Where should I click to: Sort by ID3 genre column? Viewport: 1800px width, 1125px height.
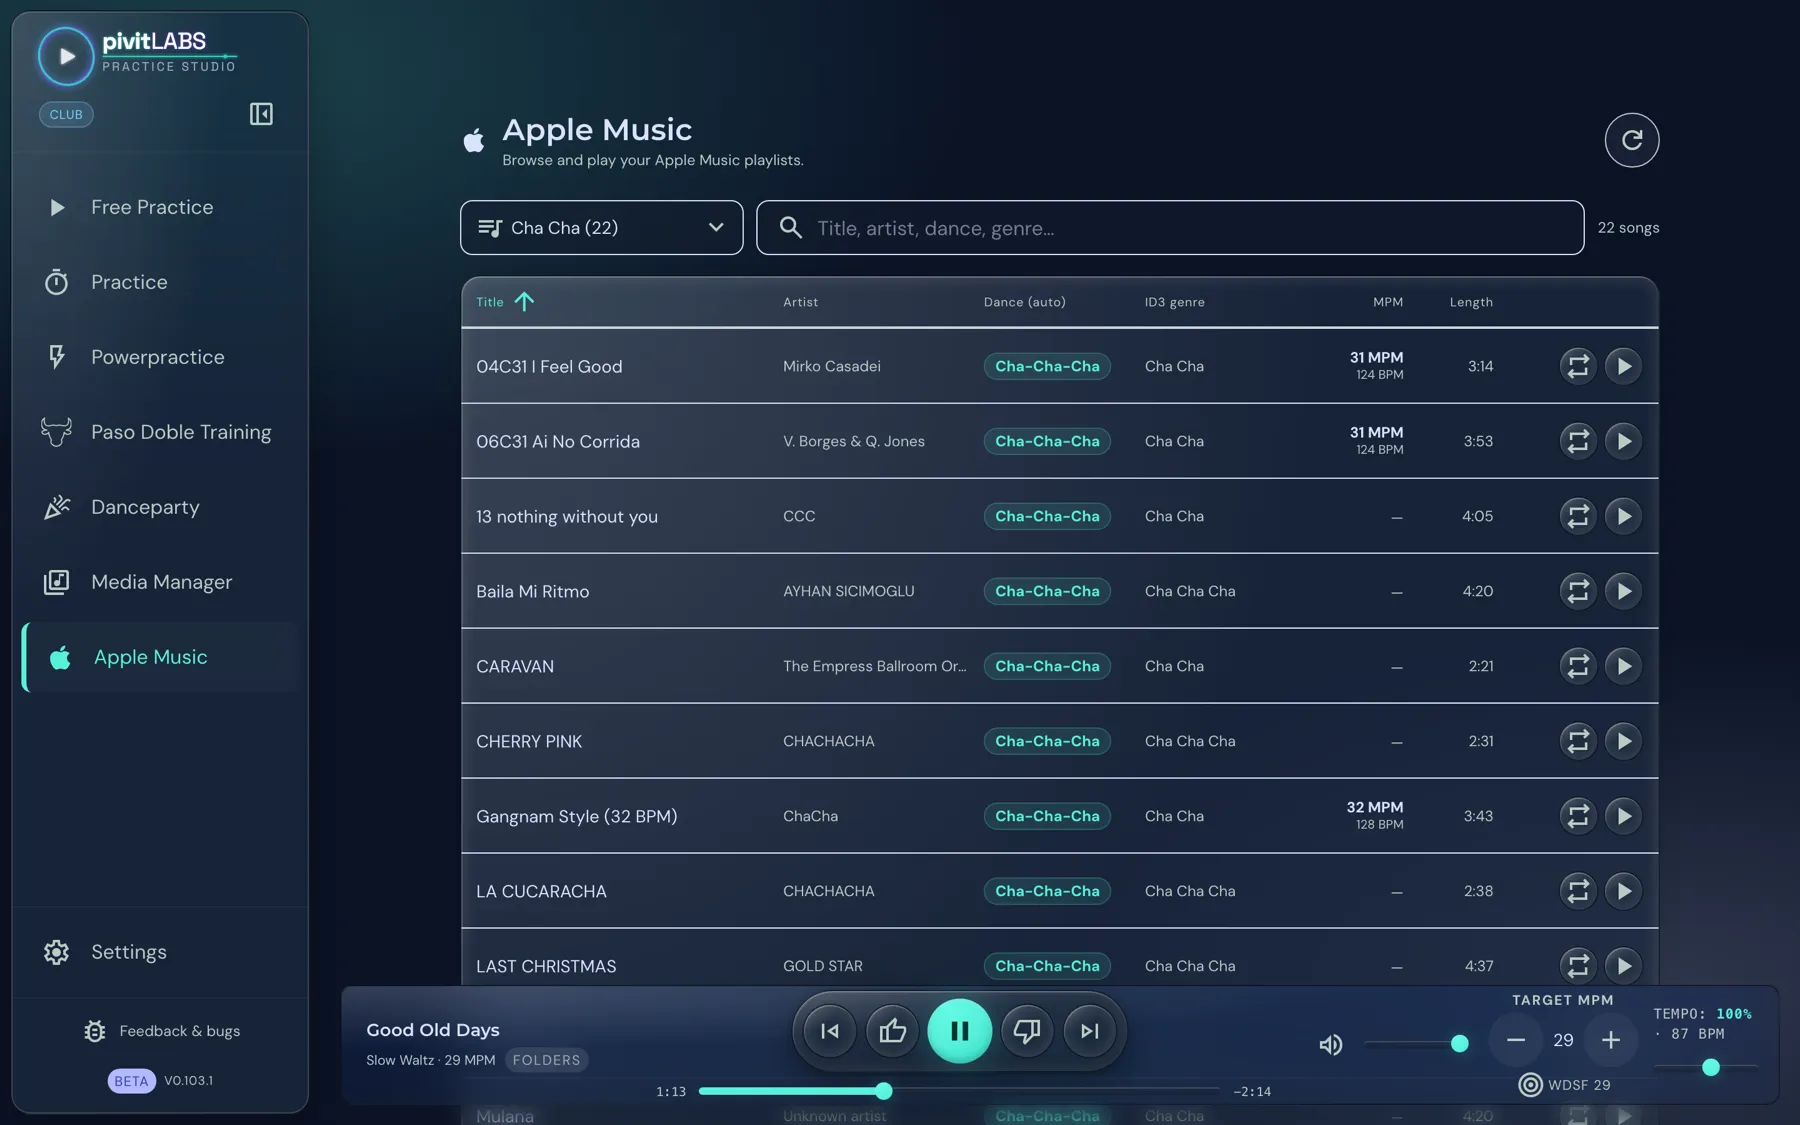pos(1174,302)
